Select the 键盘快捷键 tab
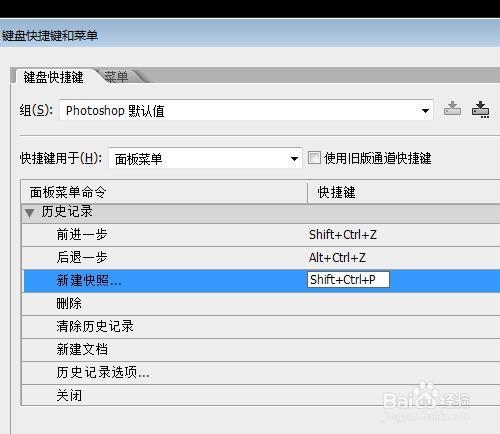Screen dimensions: 500x434 click(53, 77)
